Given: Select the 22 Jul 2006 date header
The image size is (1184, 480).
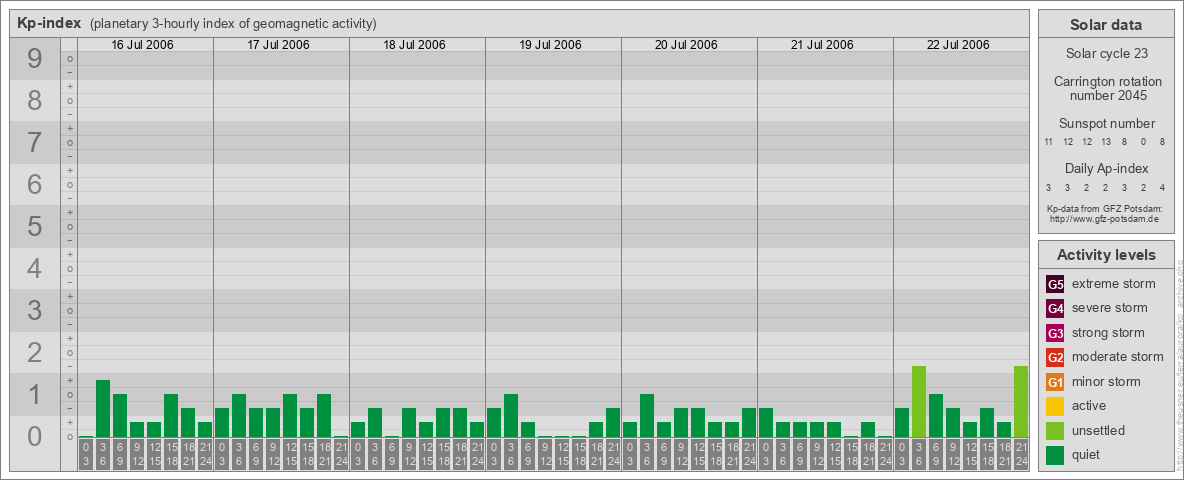Looking at the screenshot, I should (x=958, y=45).
